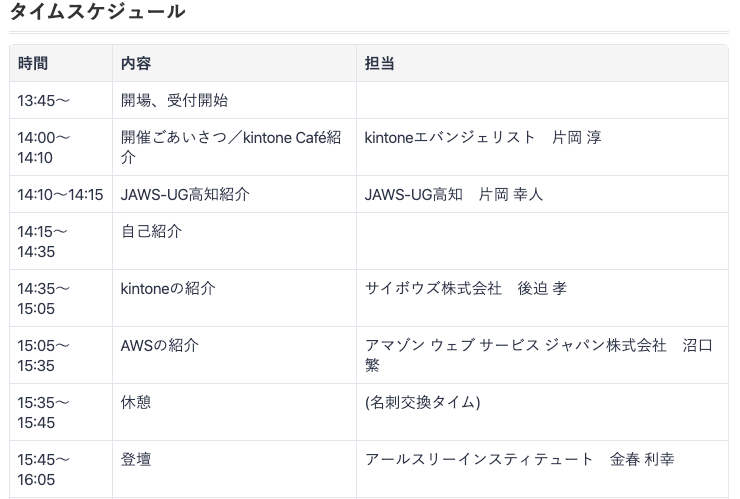Select サイボウズ株式会社 後迫 孝 text

466,288
